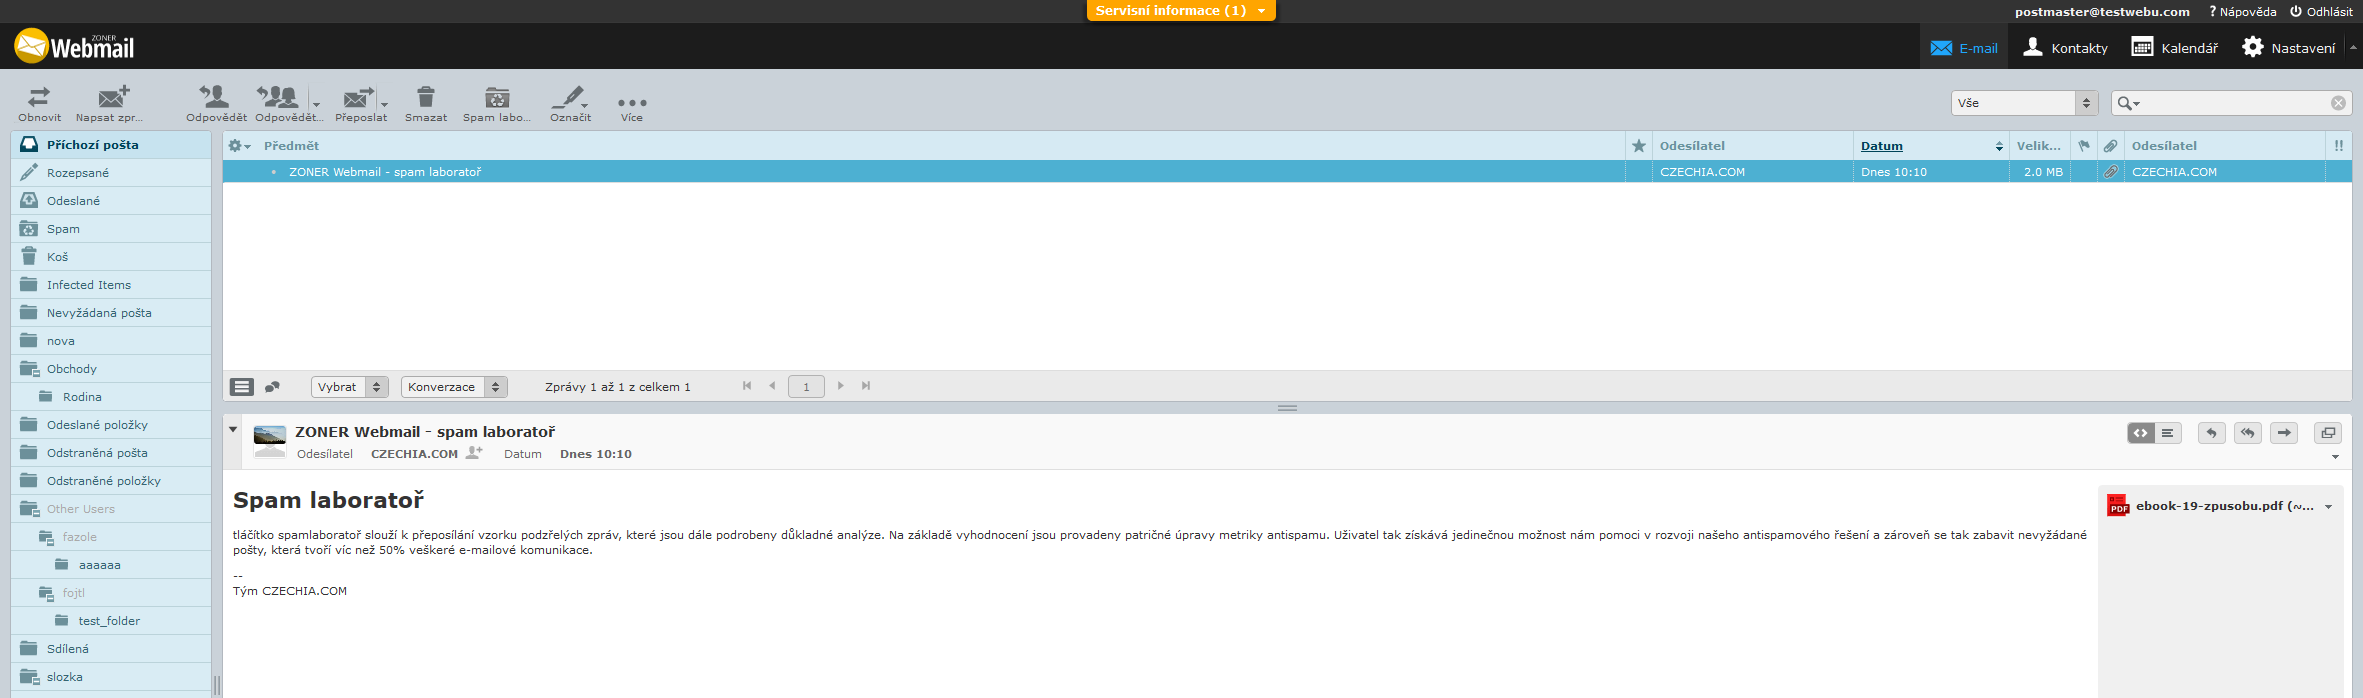Add CZECHIA.COM sender to contacts
The image size is (2363, 698).
click(x=474, y=453)
